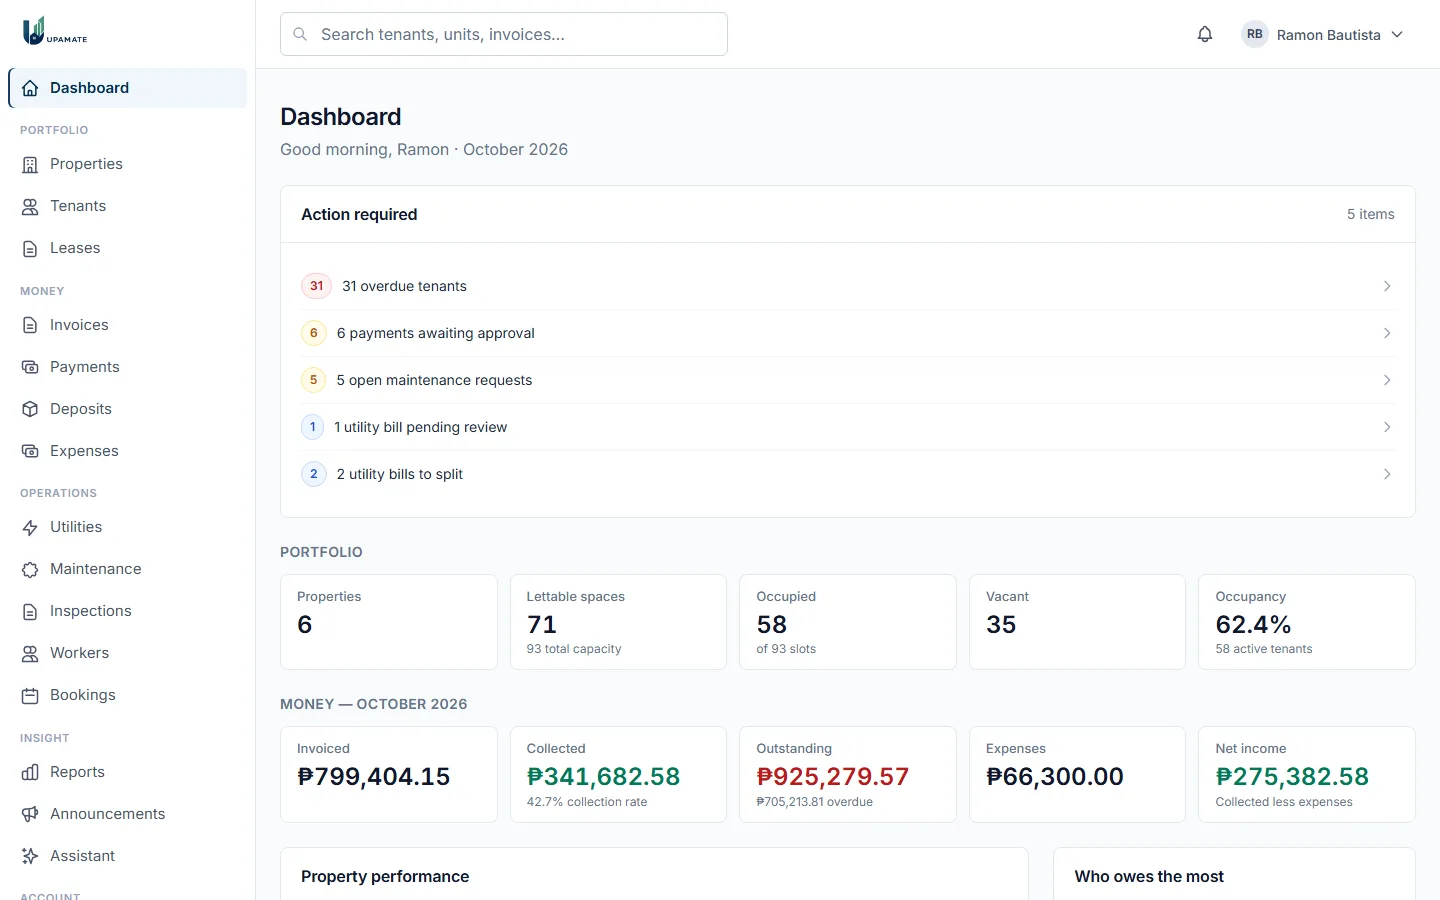Click the Assistant sparkle icon
This screenshot has width=1440, height=900.
[x=30, y=856]
